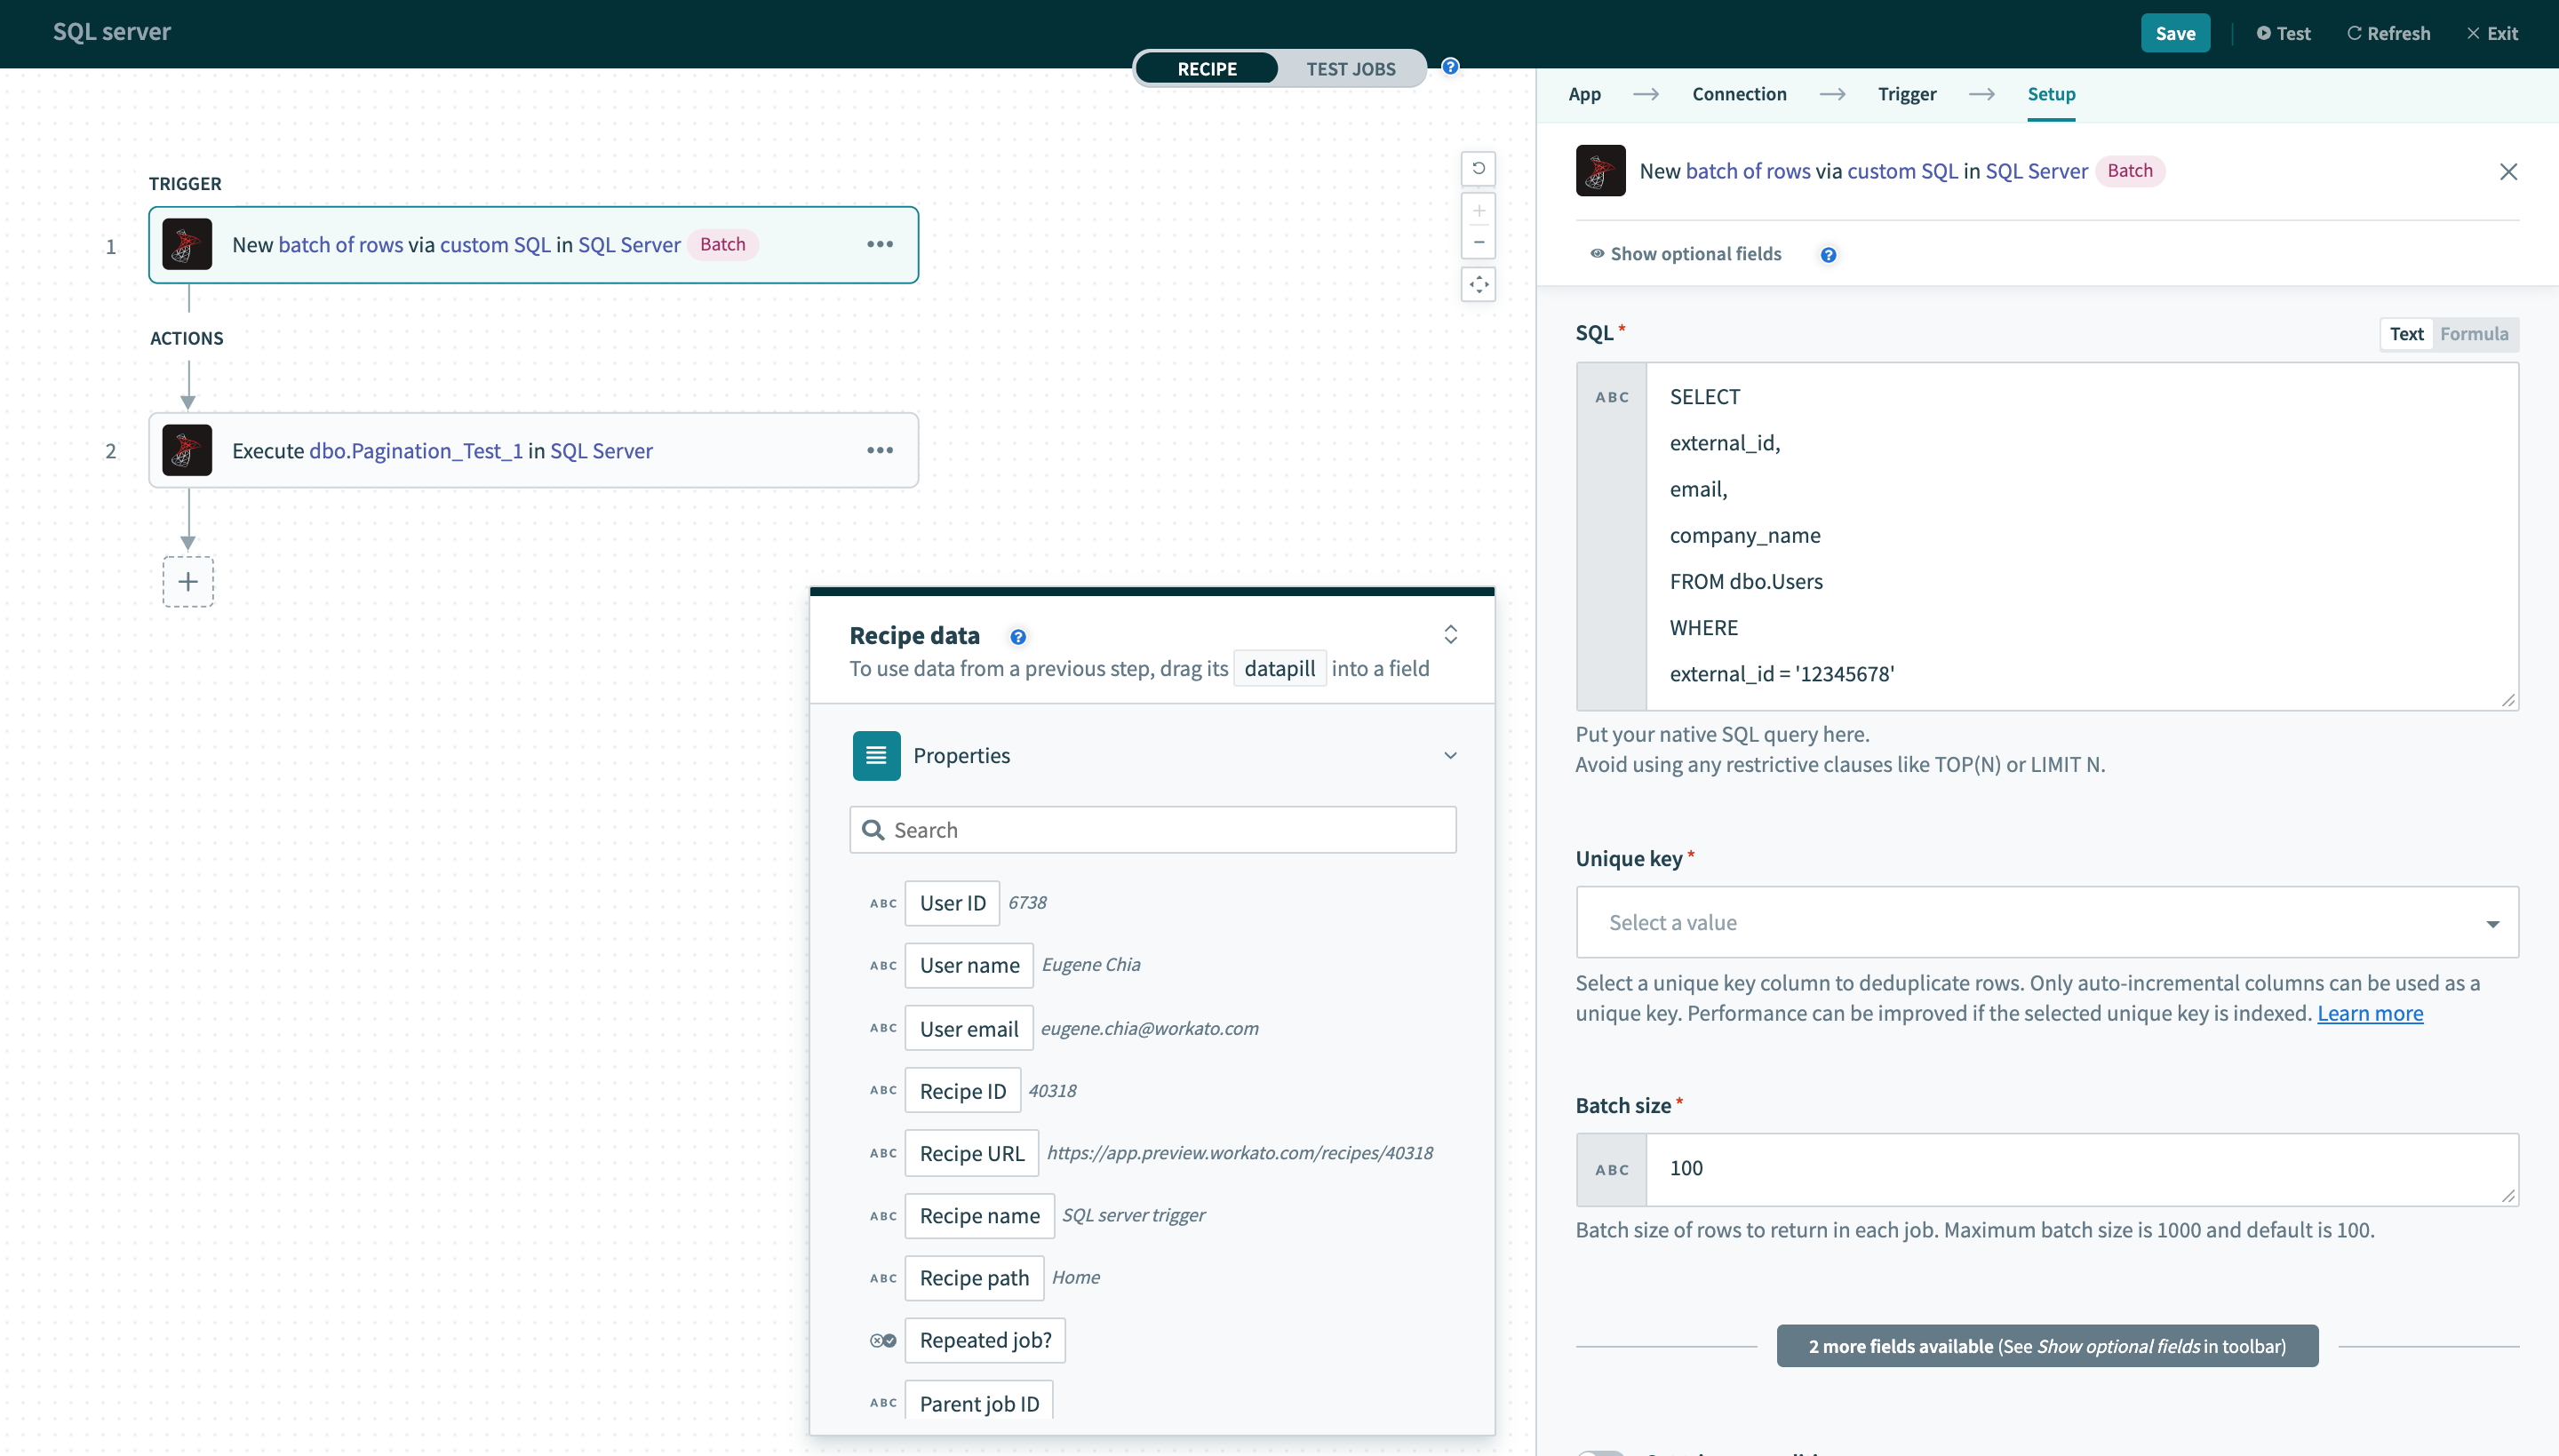Open the trigger step options menu (three dots)
2559x1456 pixels.
(880, 244)
